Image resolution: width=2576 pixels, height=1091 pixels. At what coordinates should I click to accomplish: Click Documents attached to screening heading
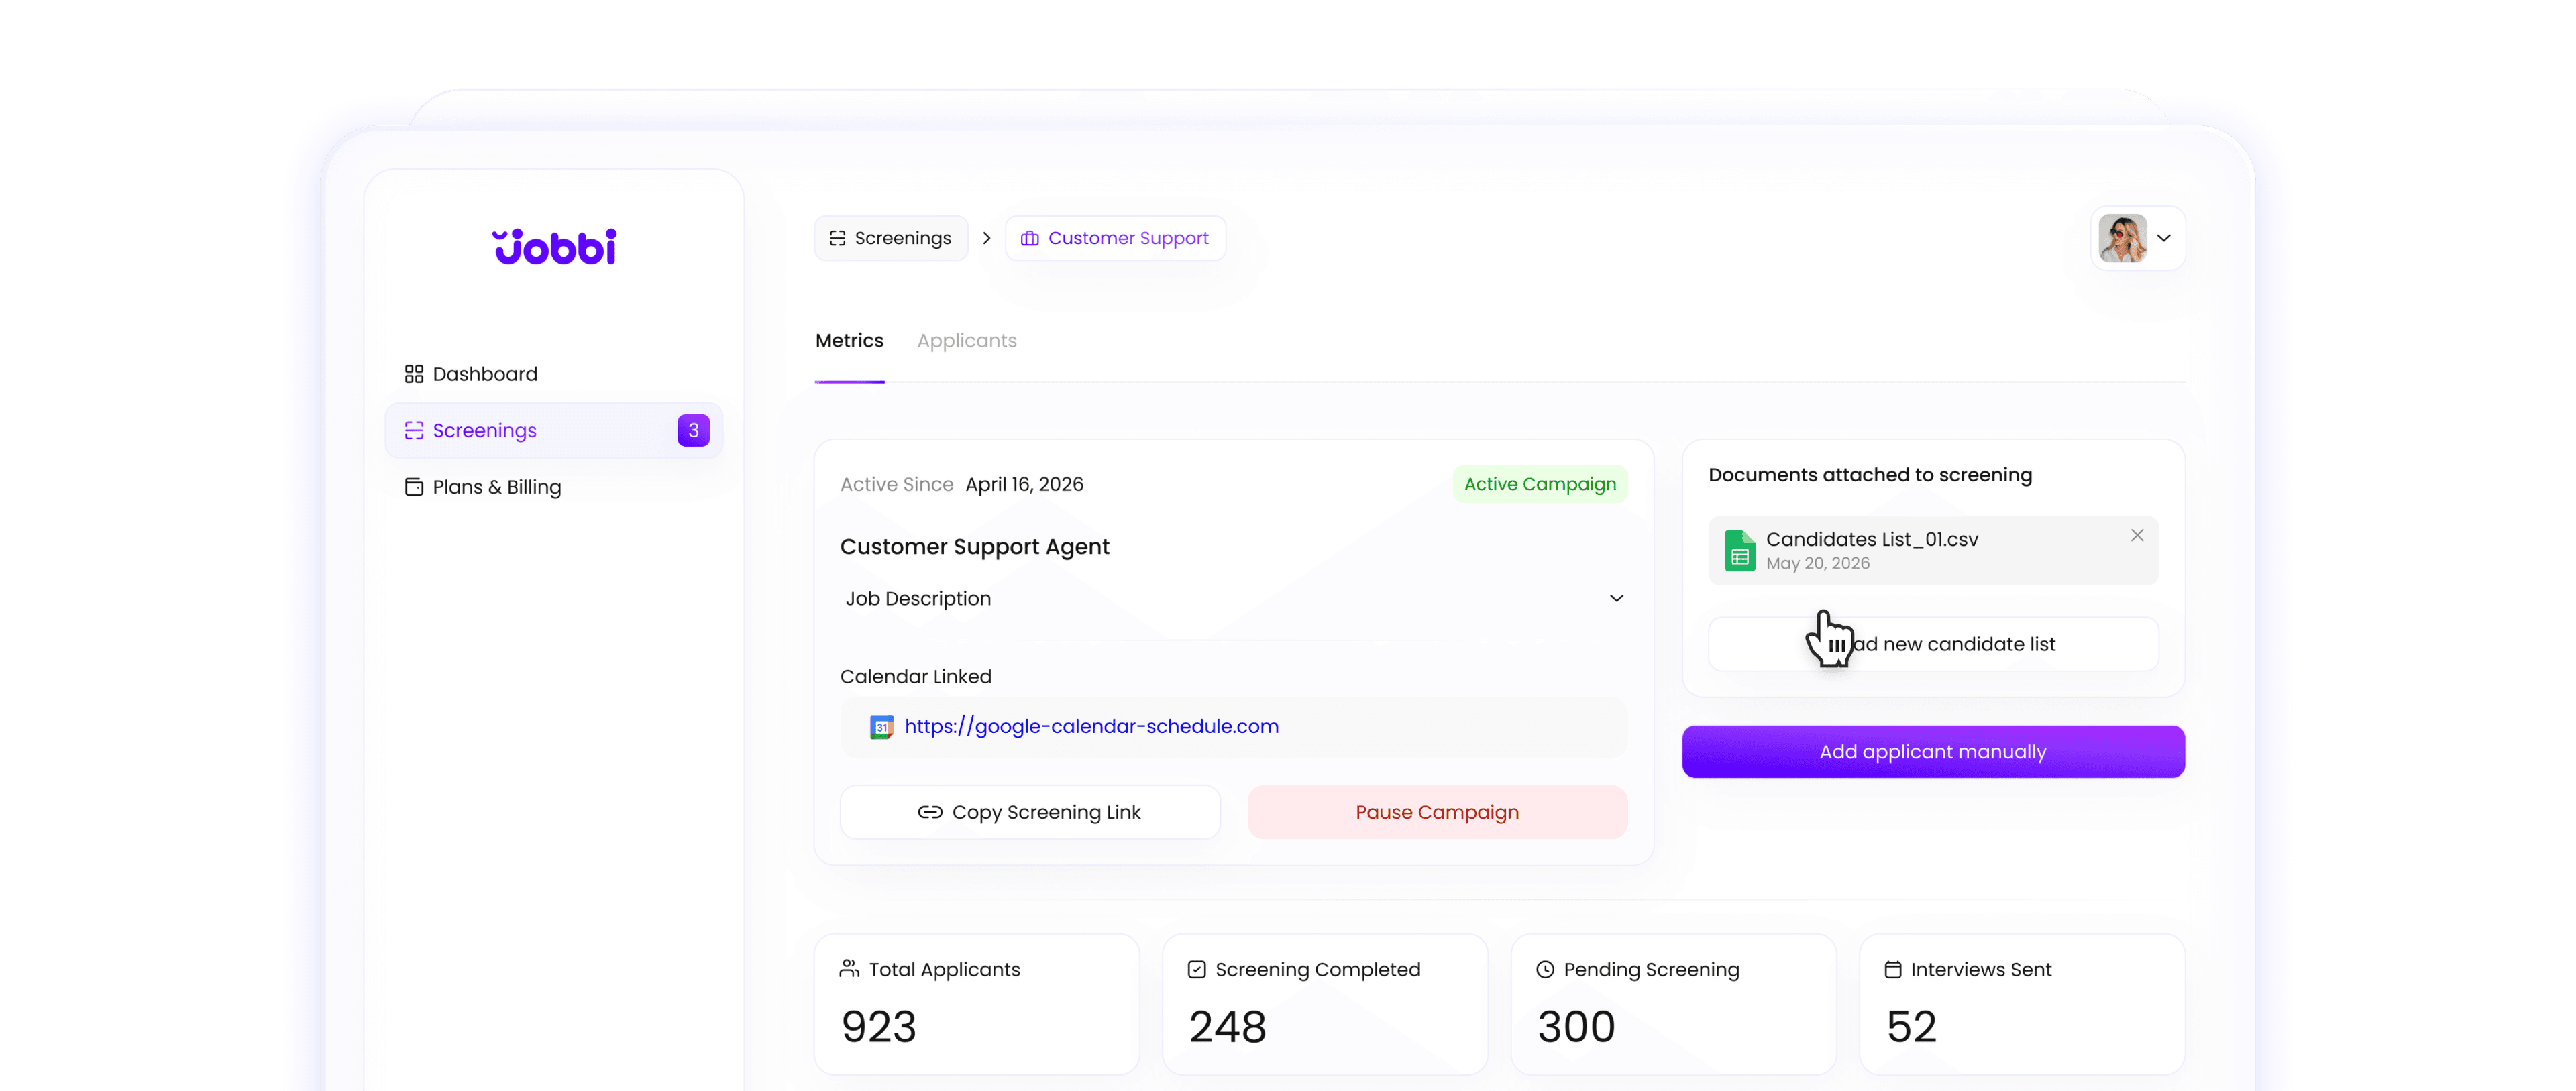click(1870, 475)
